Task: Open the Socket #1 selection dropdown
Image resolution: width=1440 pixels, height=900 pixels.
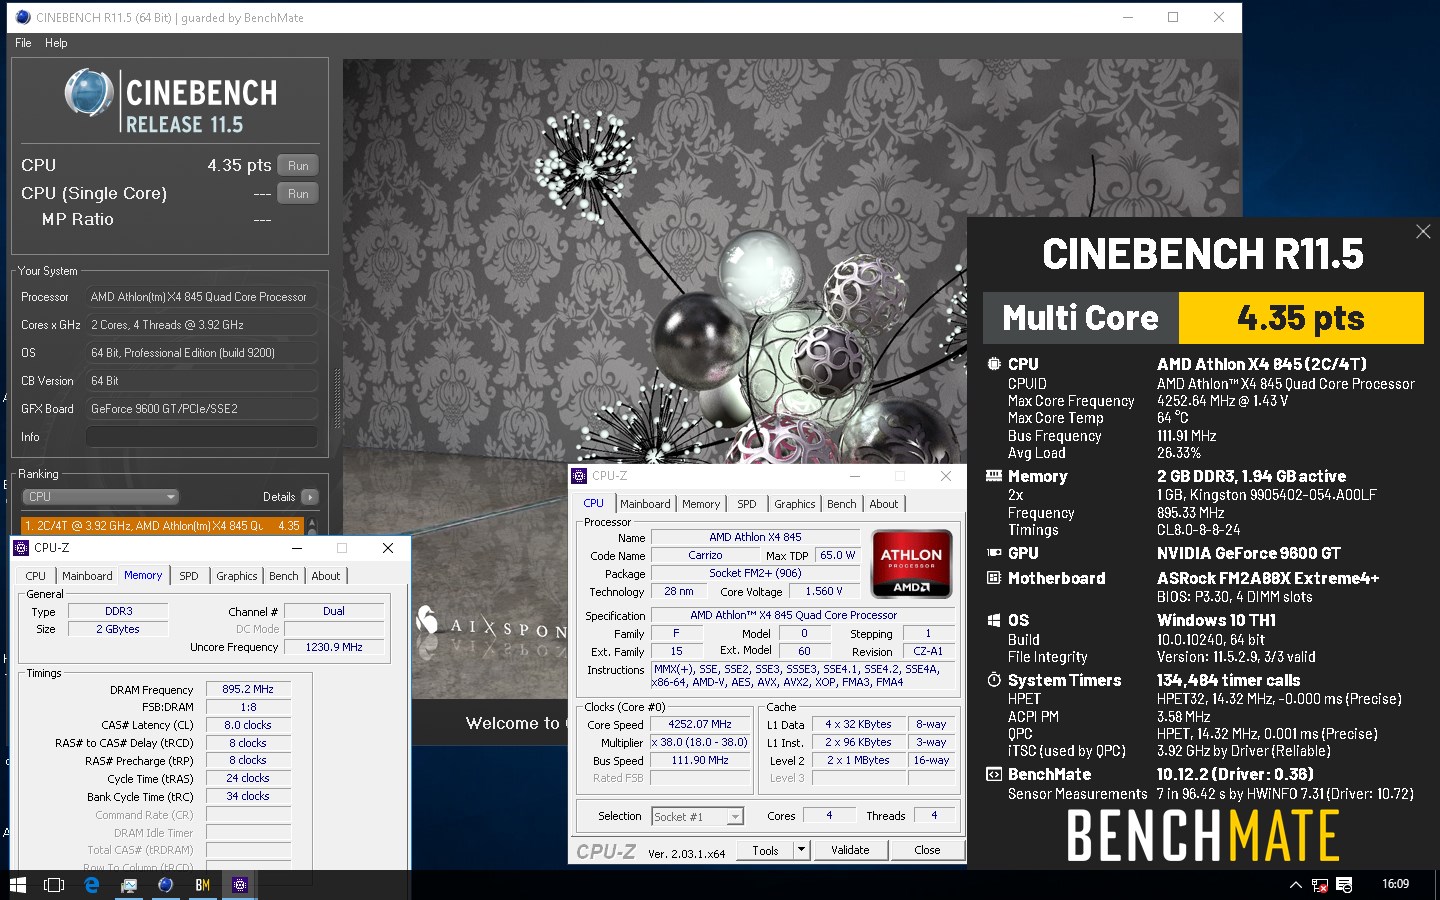Action: click(697, 816)
